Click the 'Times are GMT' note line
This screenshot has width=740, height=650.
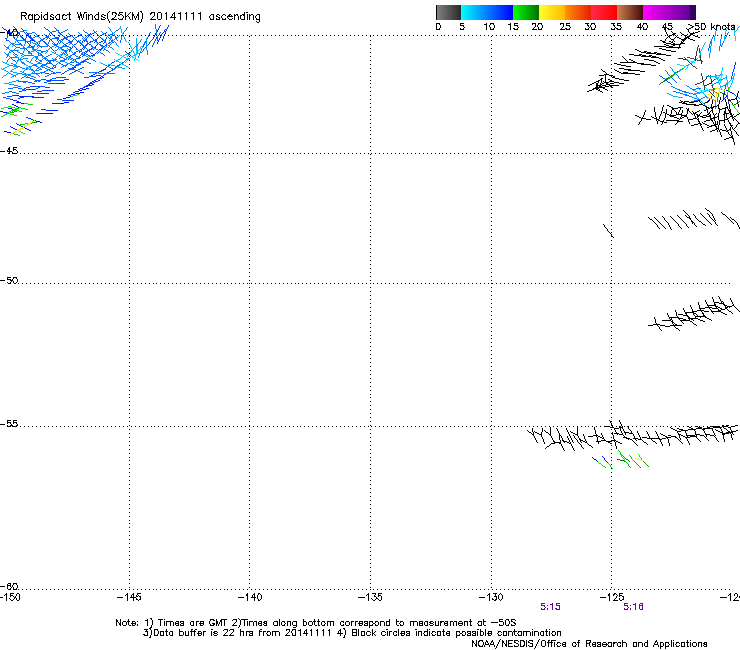pos(316,623)
